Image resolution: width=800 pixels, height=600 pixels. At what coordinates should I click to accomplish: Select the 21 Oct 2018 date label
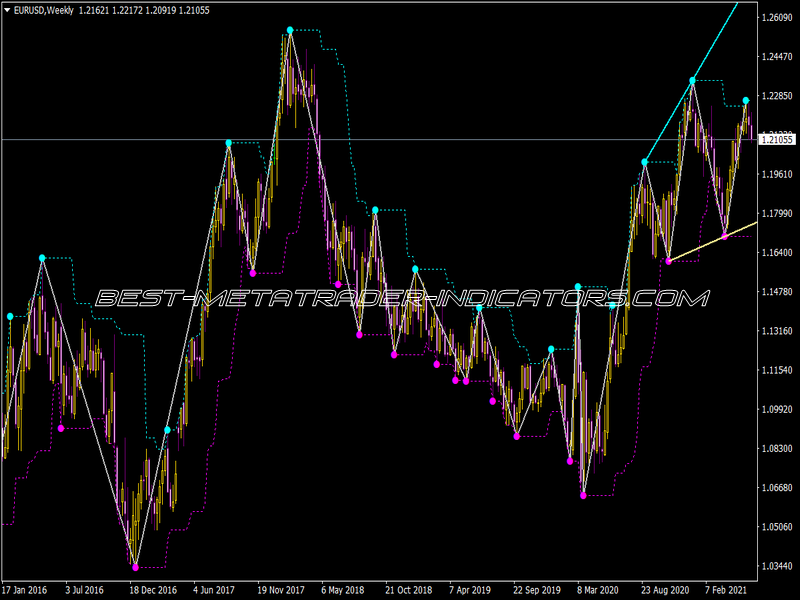tap(408, 590)
